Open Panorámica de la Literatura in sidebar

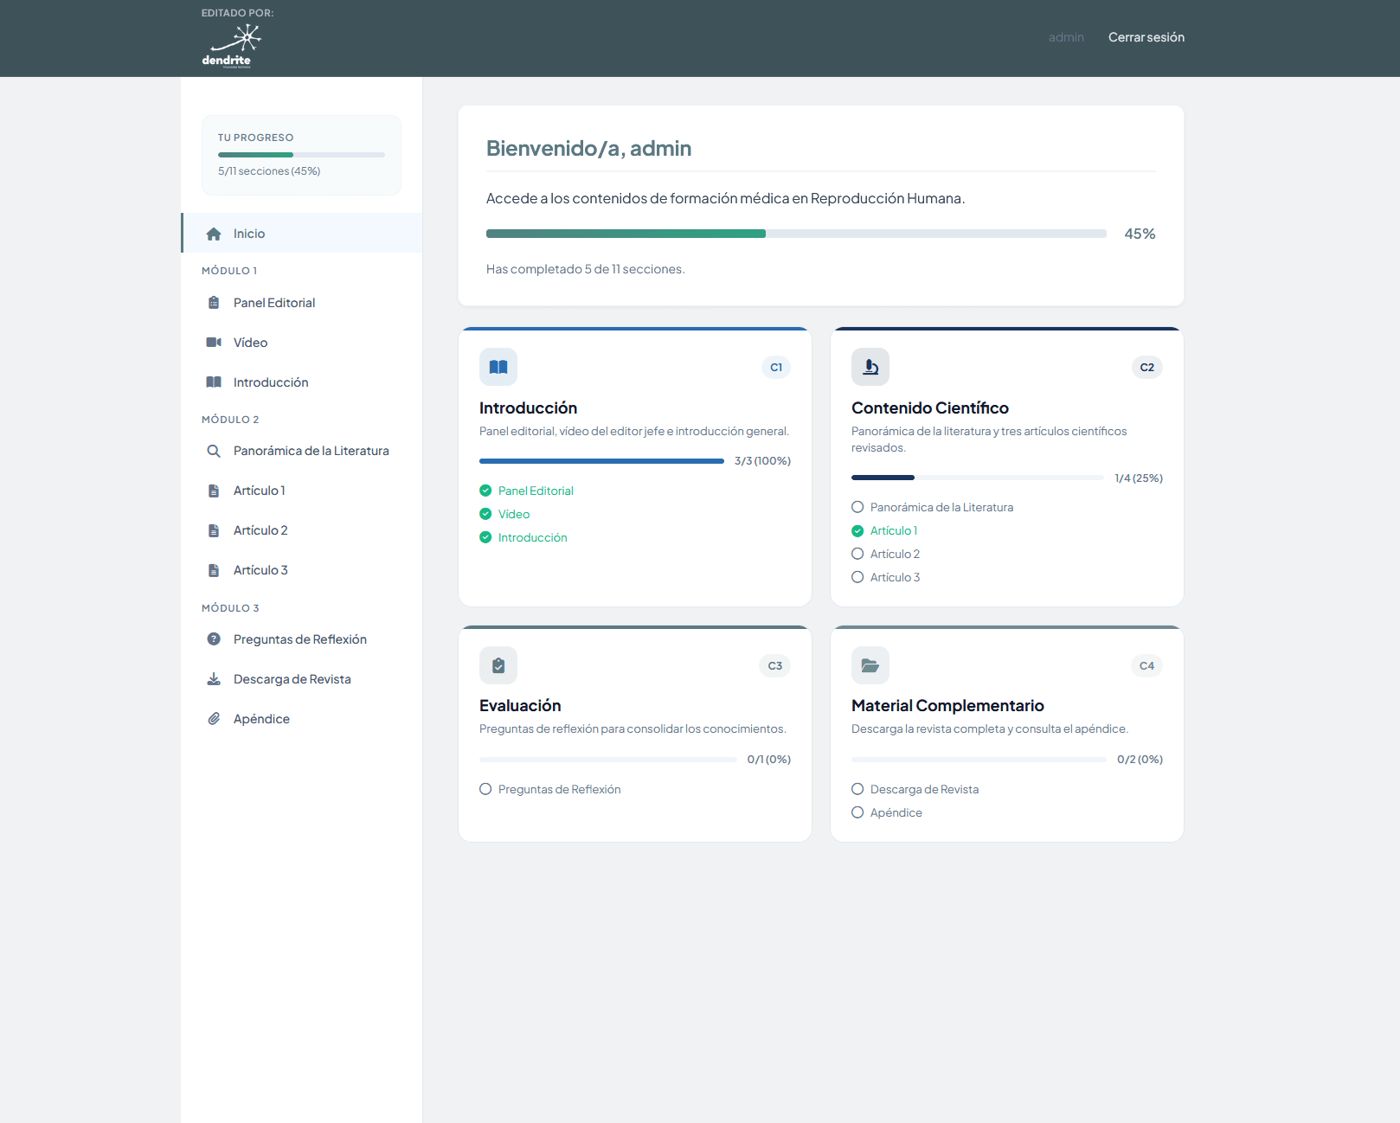point(302,451)
